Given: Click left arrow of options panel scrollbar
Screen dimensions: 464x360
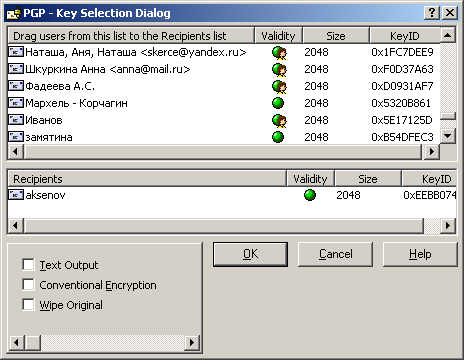Looking at the screenshot, I should coord(16,342).
